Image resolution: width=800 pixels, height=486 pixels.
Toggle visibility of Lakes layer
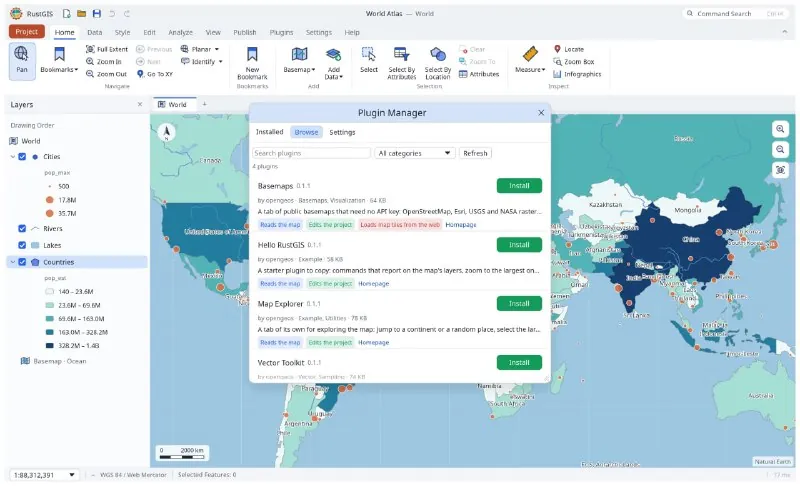pyautogui.click(x=22, y=245)
